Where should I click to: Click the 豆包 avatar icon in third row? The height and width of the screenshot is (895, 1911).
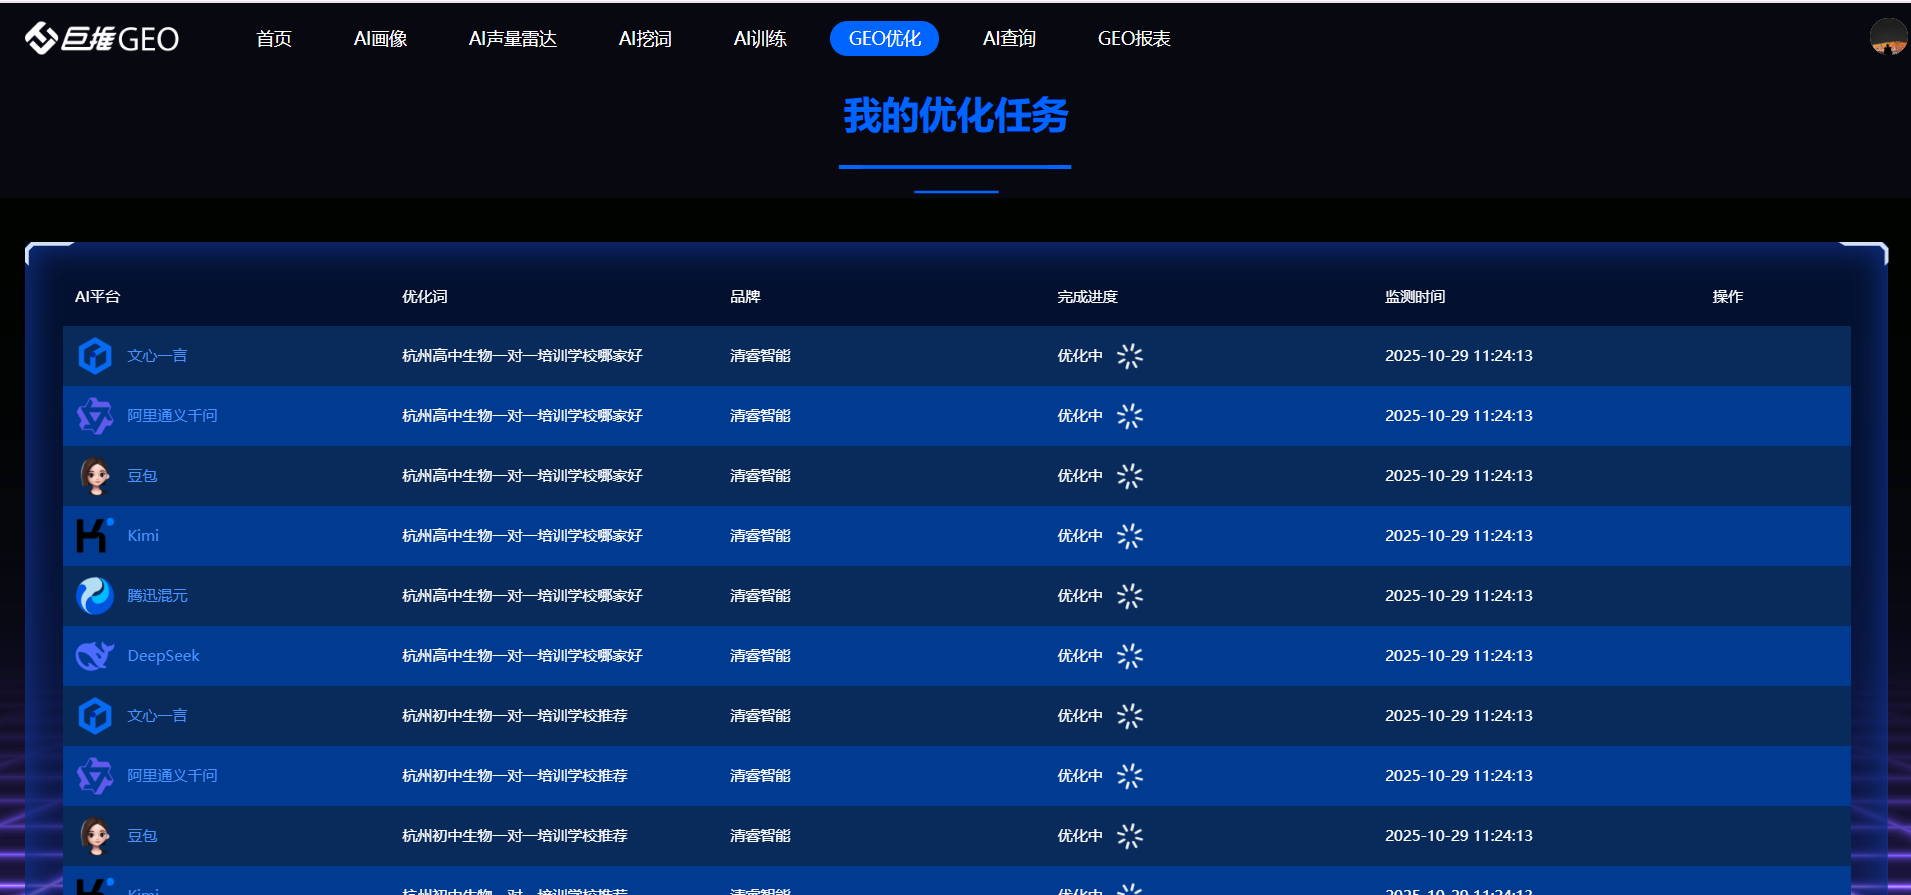pyautogui.click(x=95, y=476)
